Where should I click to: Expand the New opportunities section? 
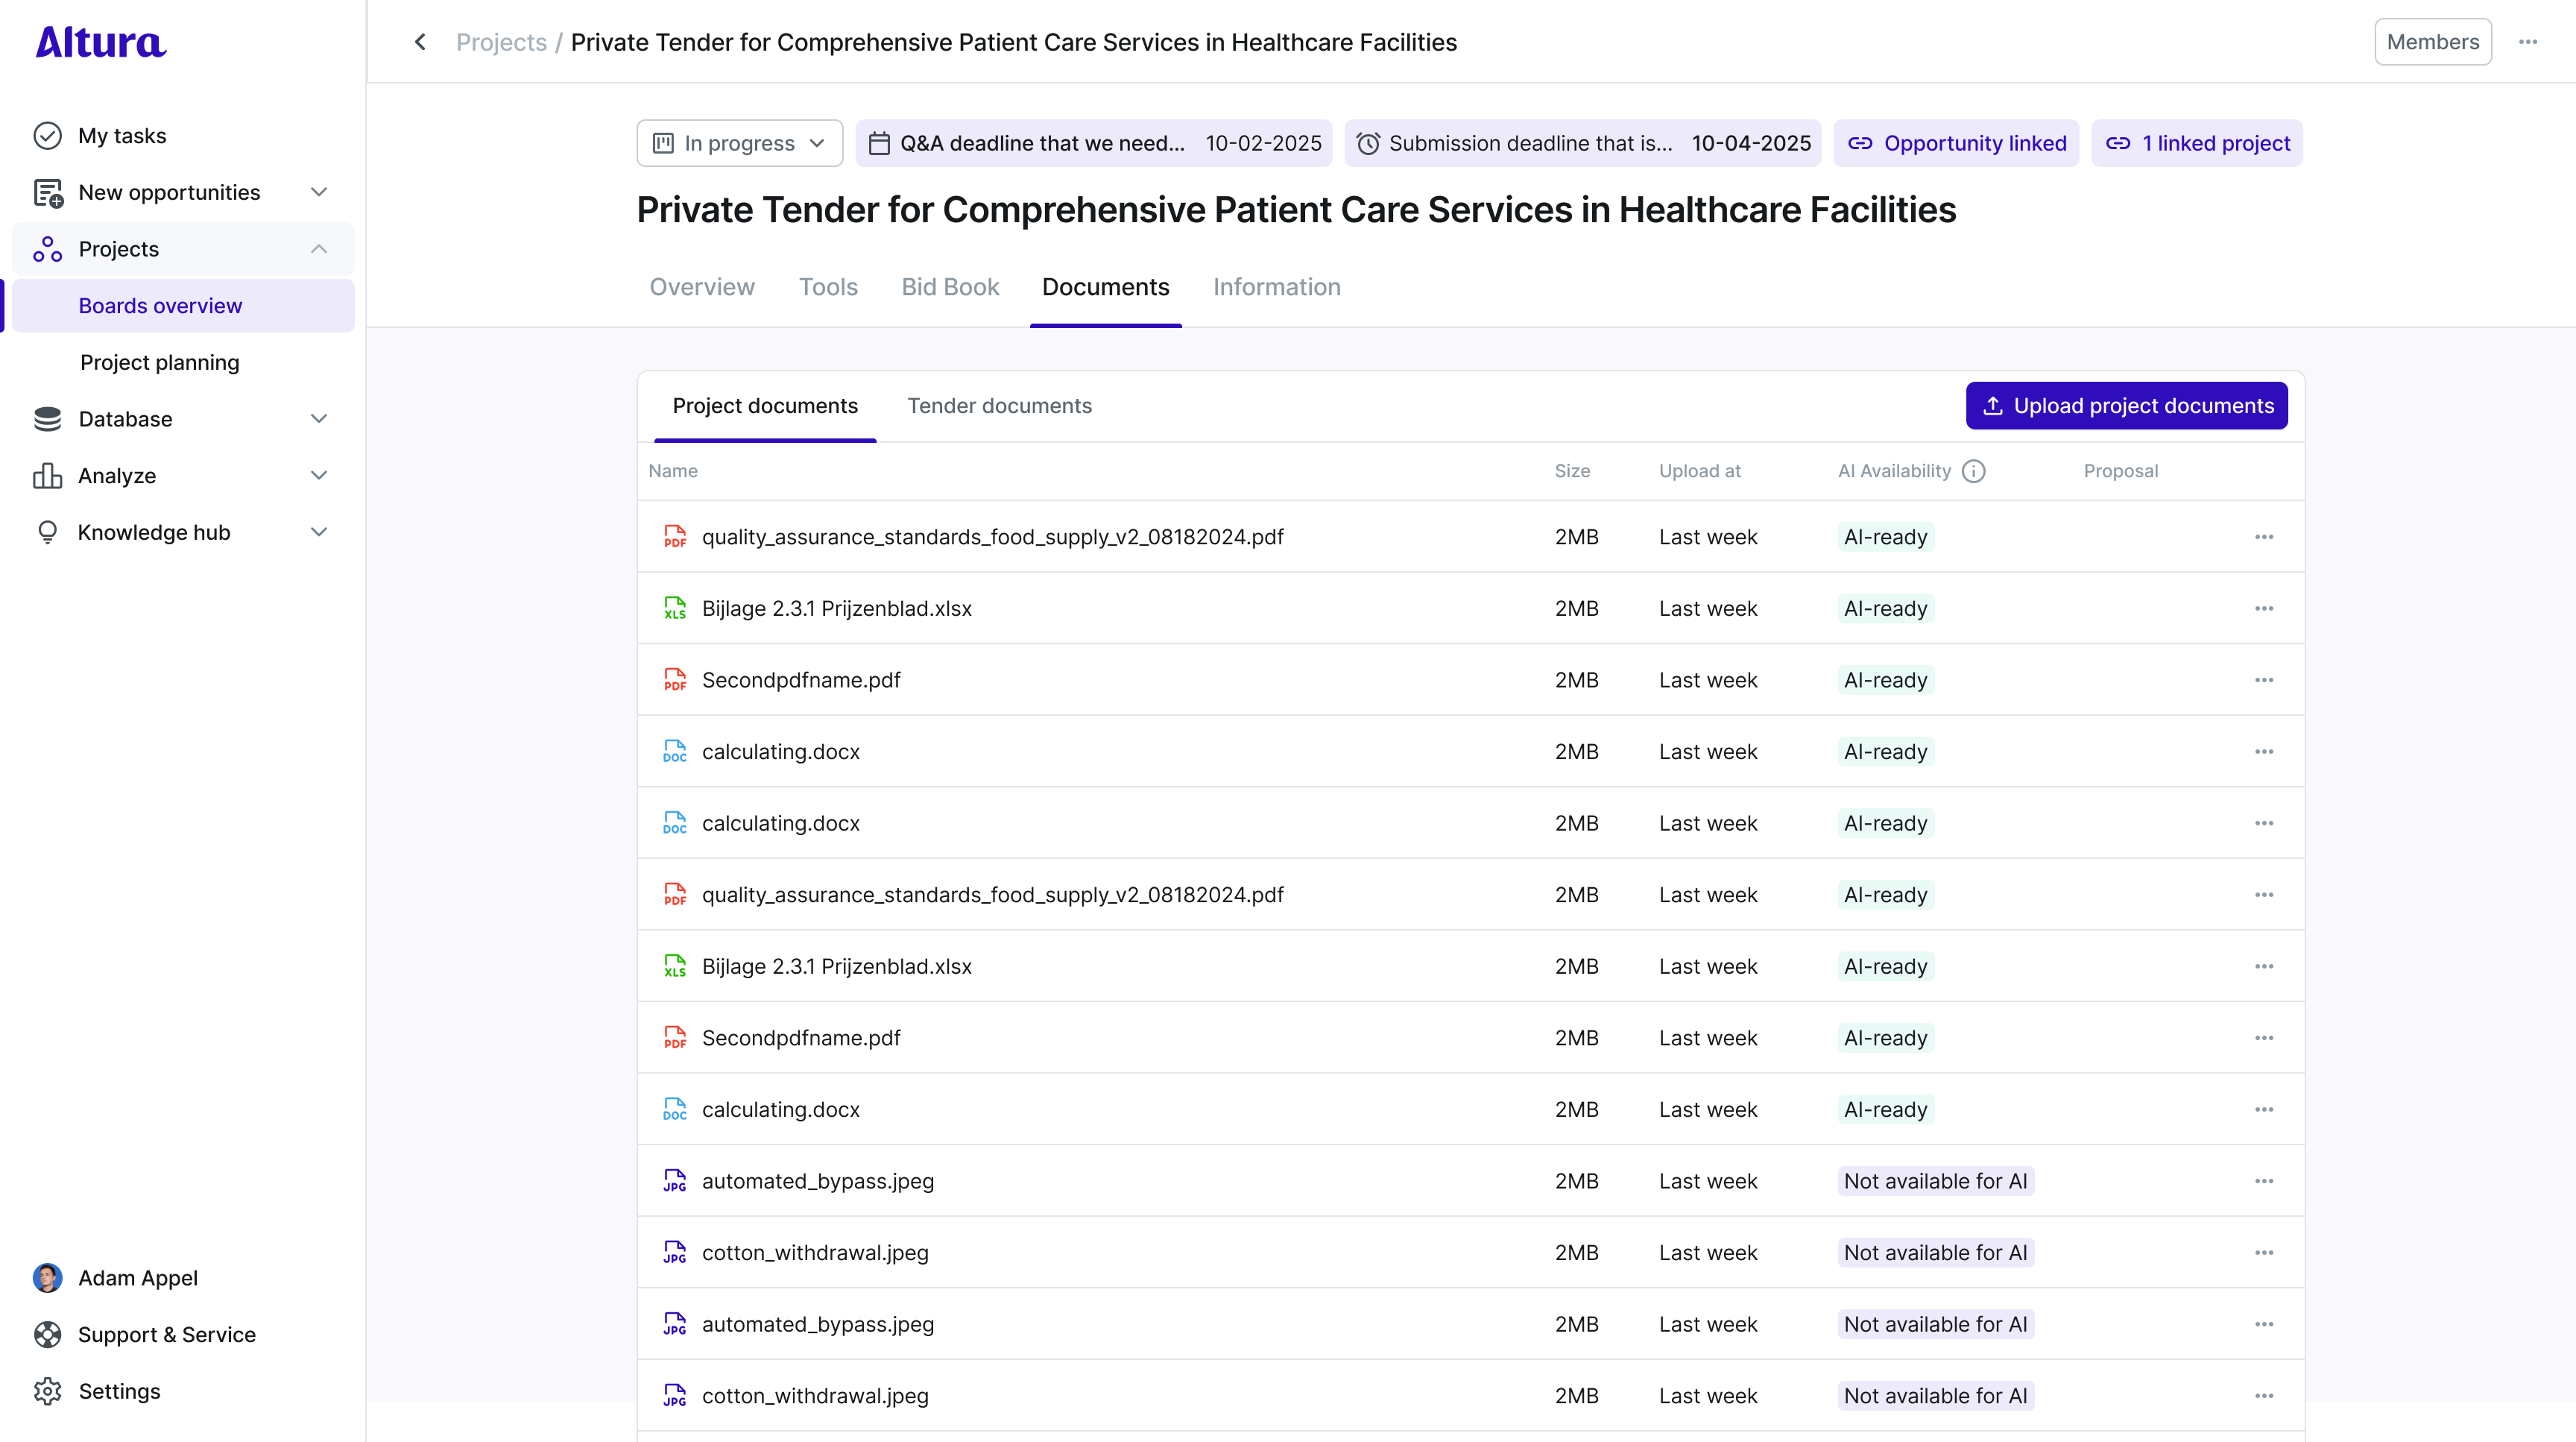tap(319, 192)
